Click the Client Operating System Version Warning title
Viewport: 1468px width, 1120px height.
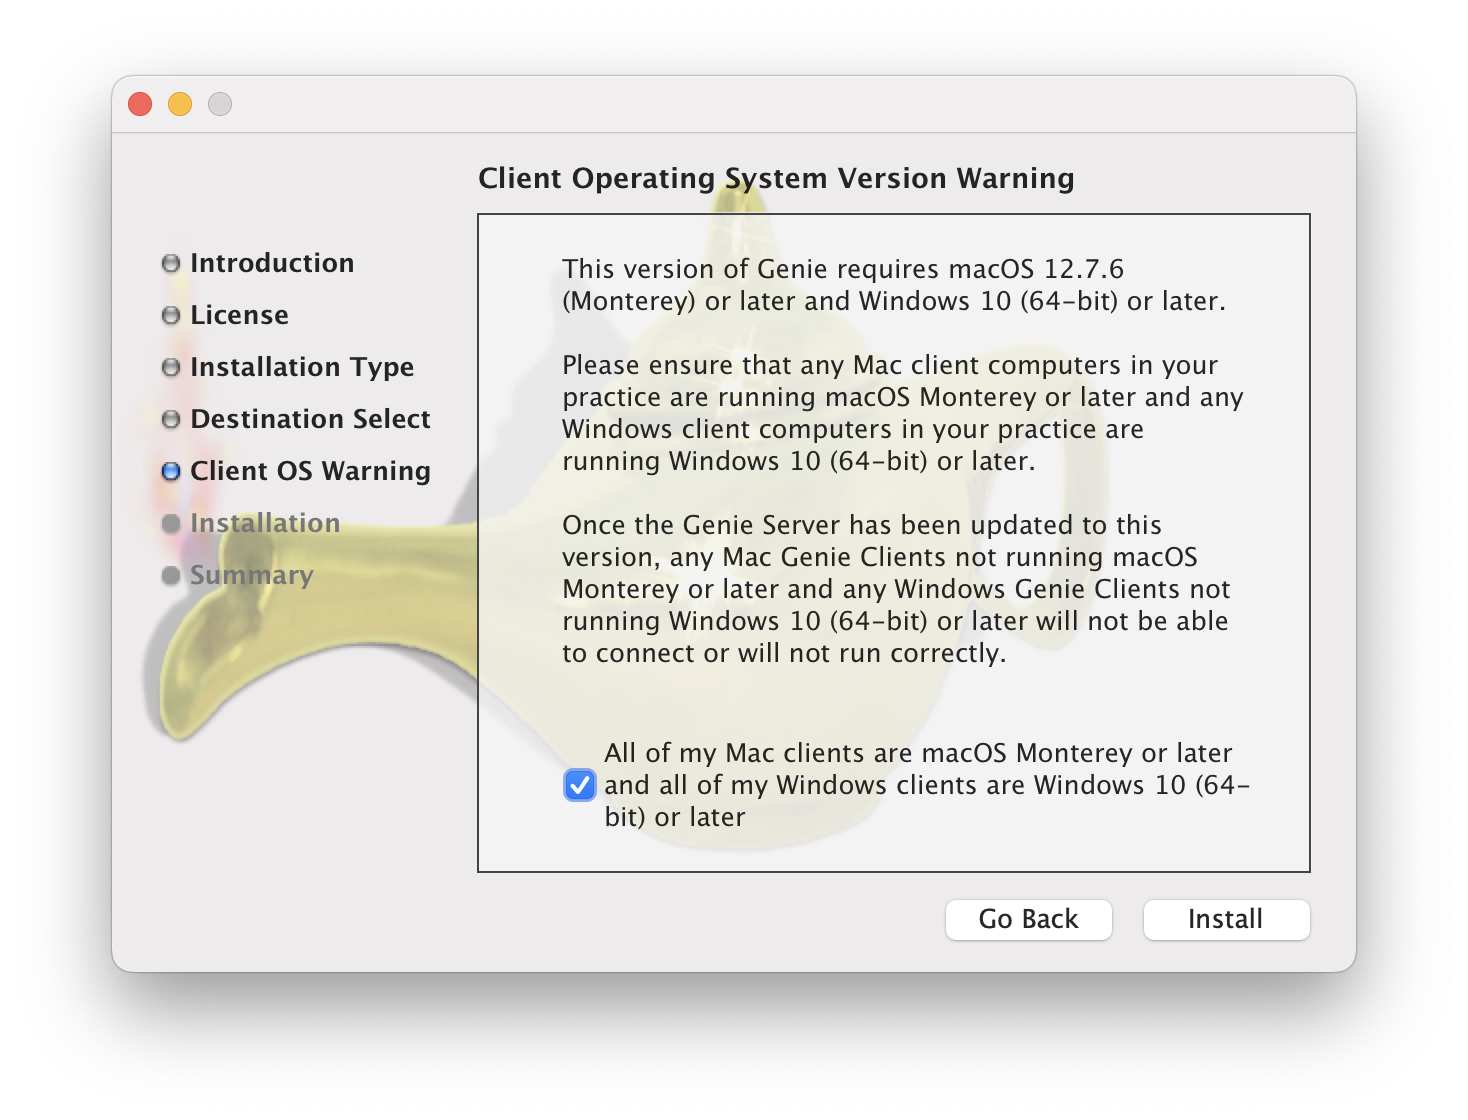pos(776,178)
